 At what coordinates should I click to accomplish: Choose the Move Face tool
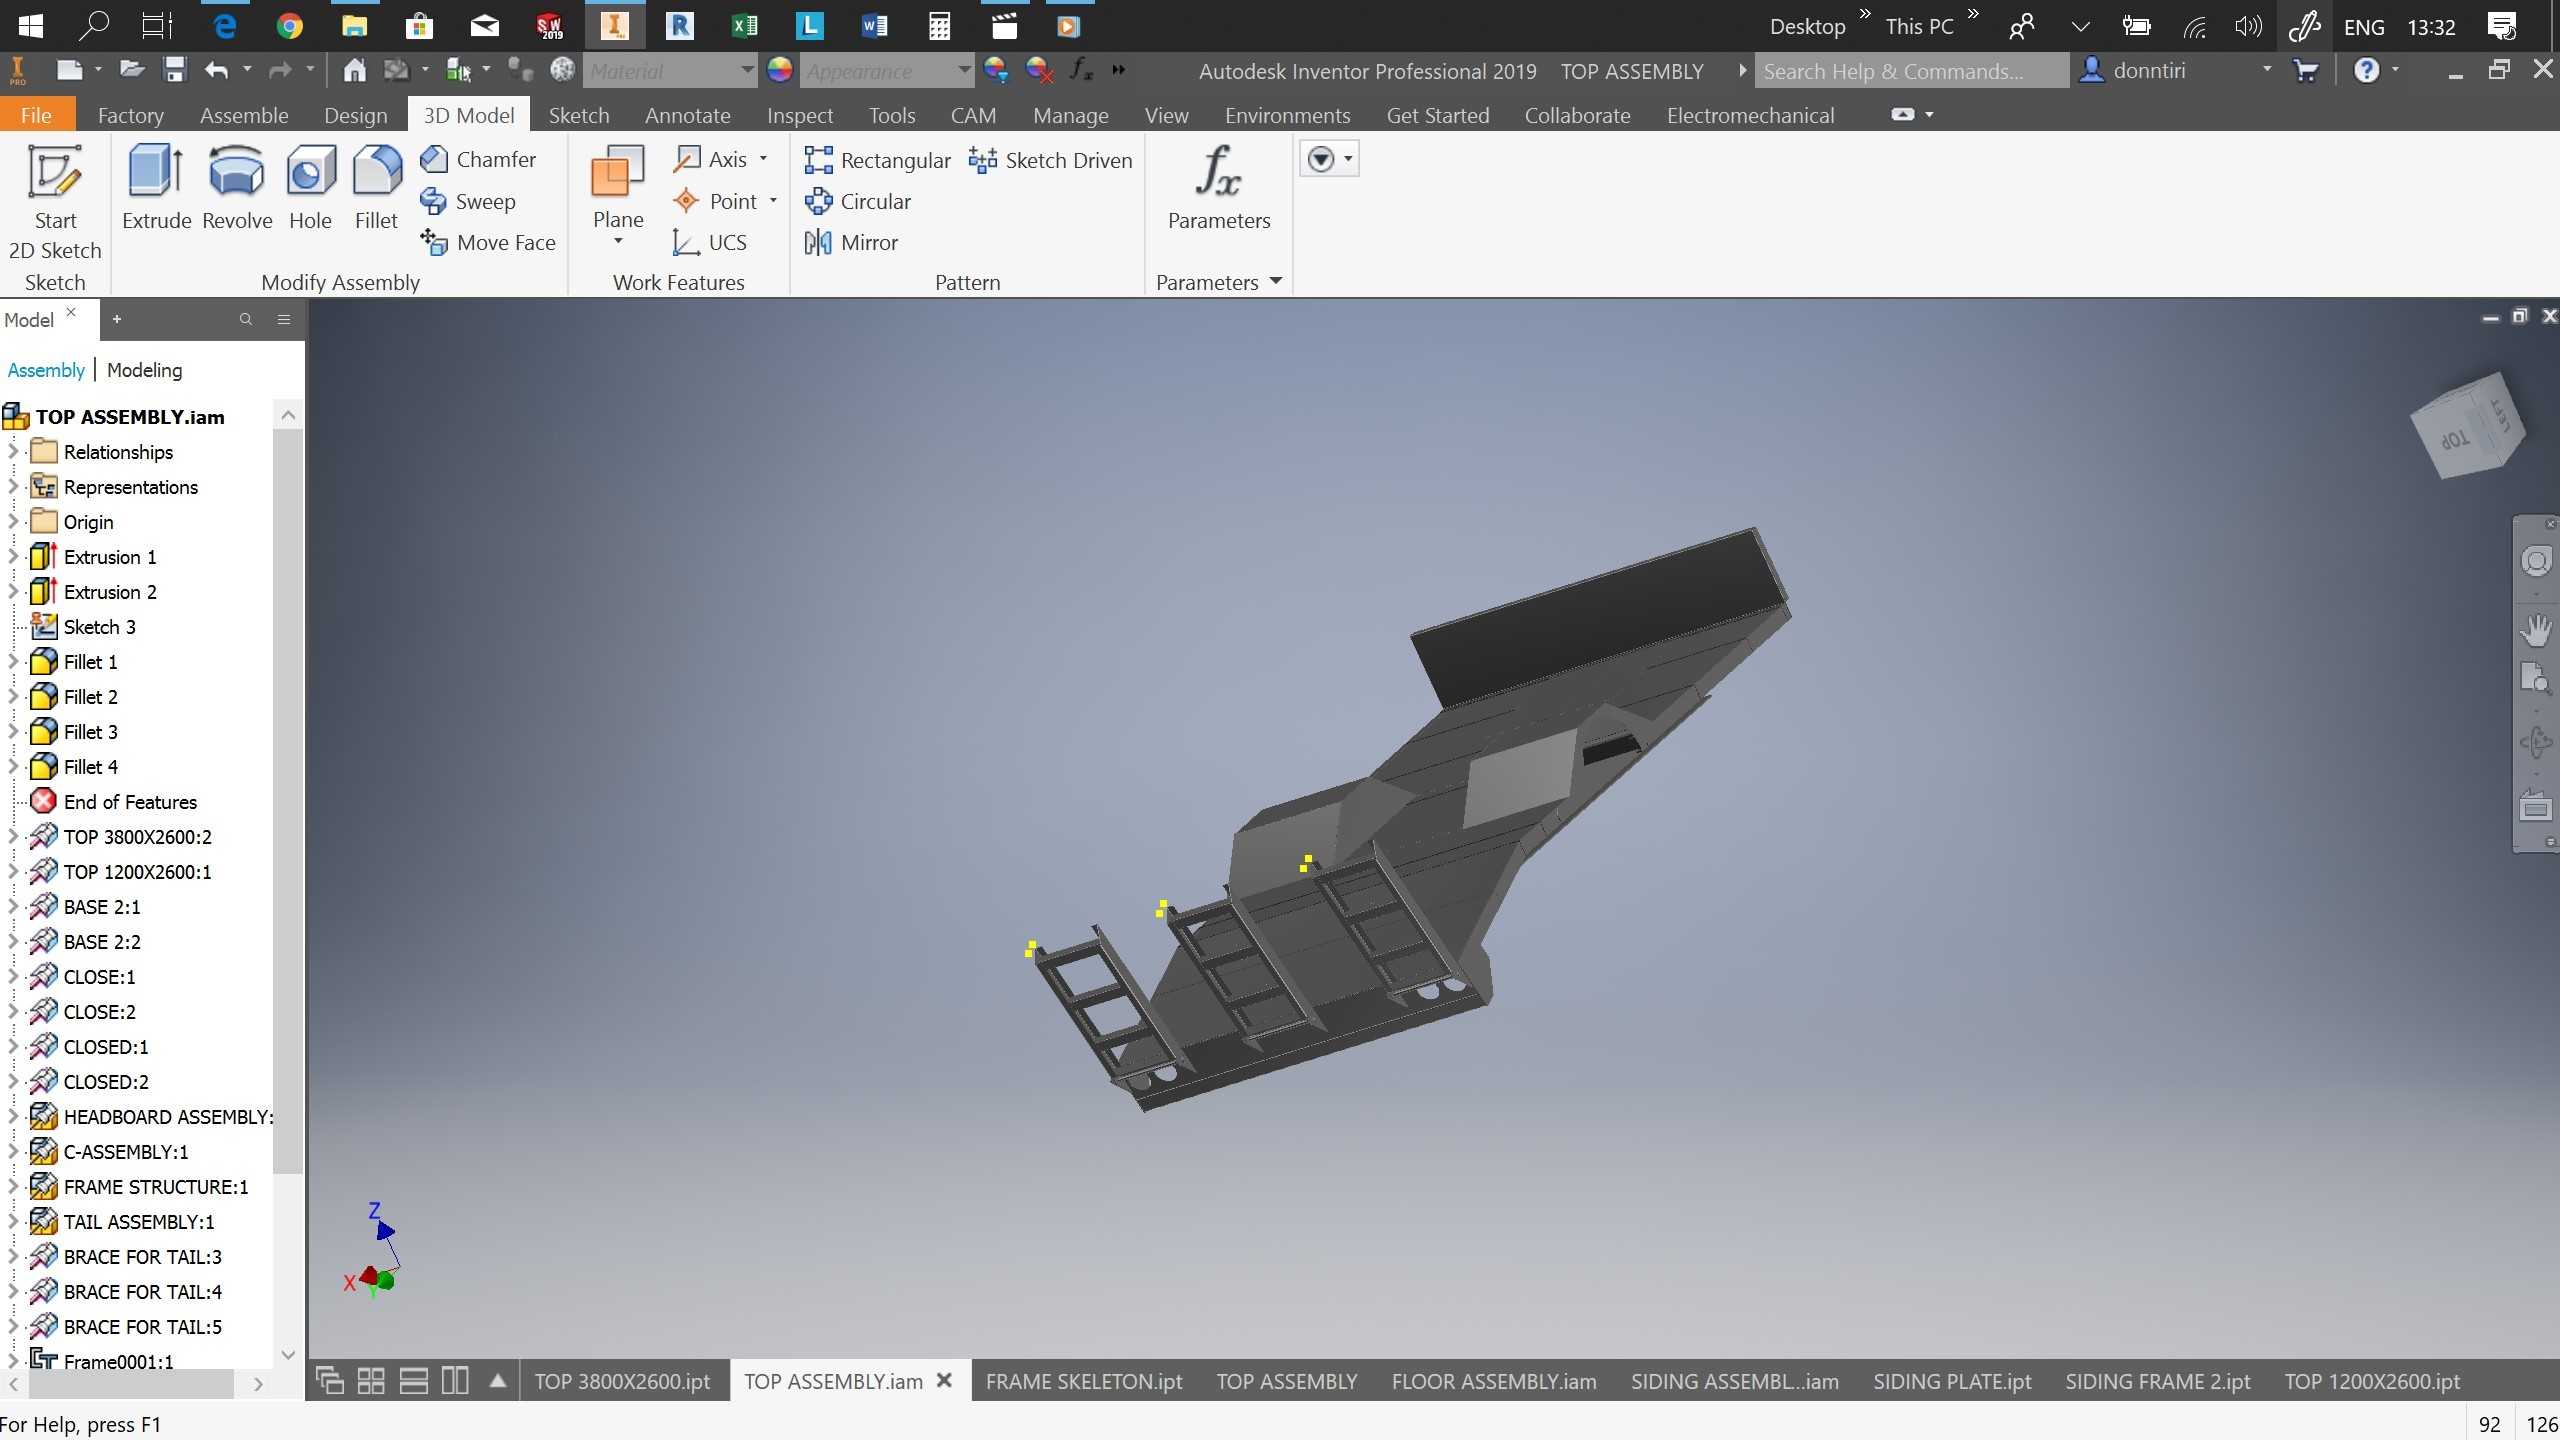pyautogui.click(x=487, y=242)
